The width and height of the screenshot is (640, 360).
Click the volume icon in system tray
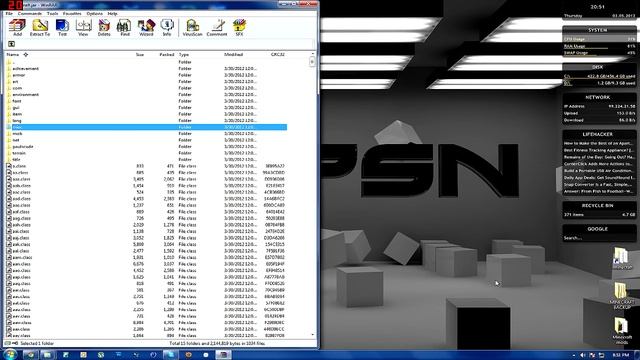(582, 355)
